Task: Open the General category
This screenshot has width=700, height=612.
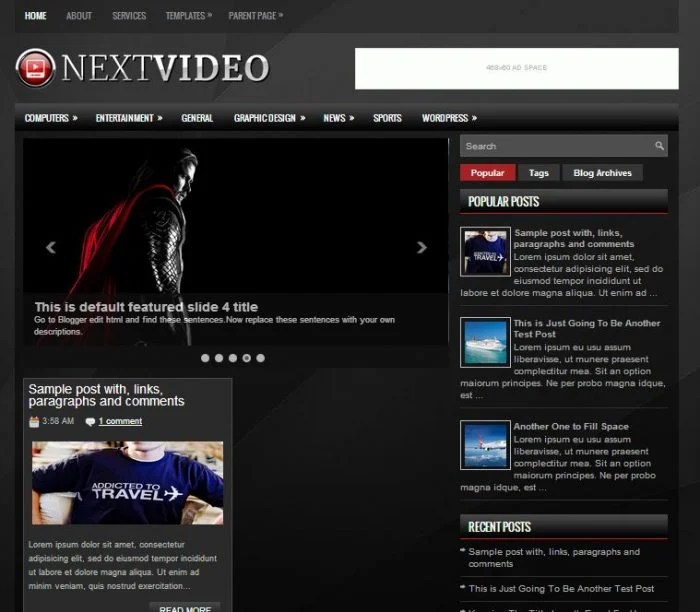Action: [x=197, y=118]
